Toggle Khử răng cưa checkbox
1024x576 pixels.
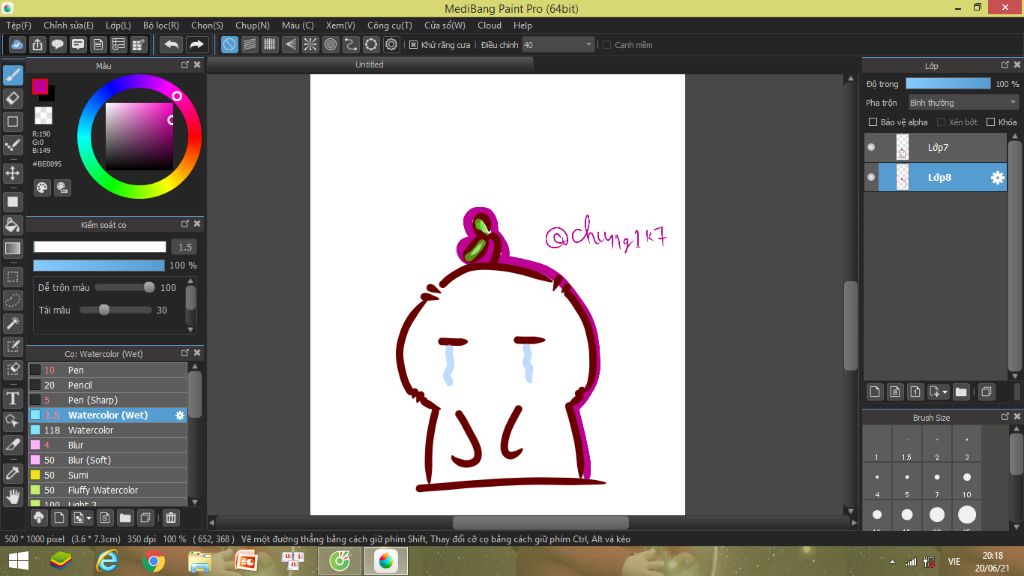point(413,45)
